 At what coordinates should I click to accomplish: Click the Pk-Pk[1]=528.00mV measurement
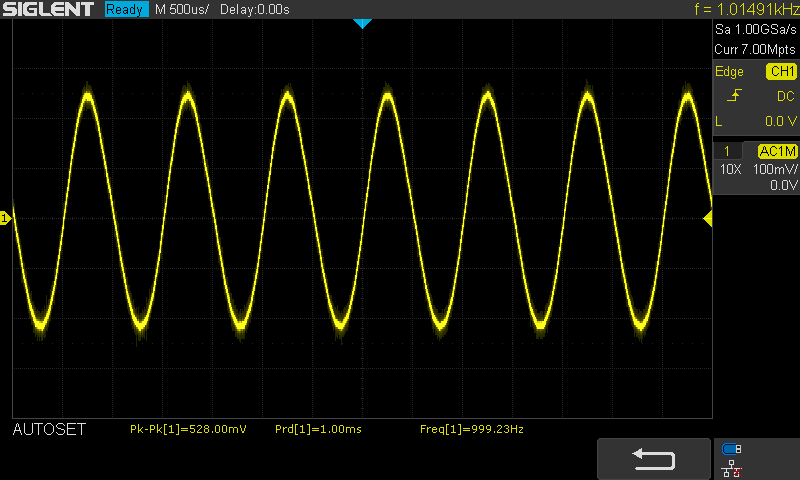[x=188, y=429]
